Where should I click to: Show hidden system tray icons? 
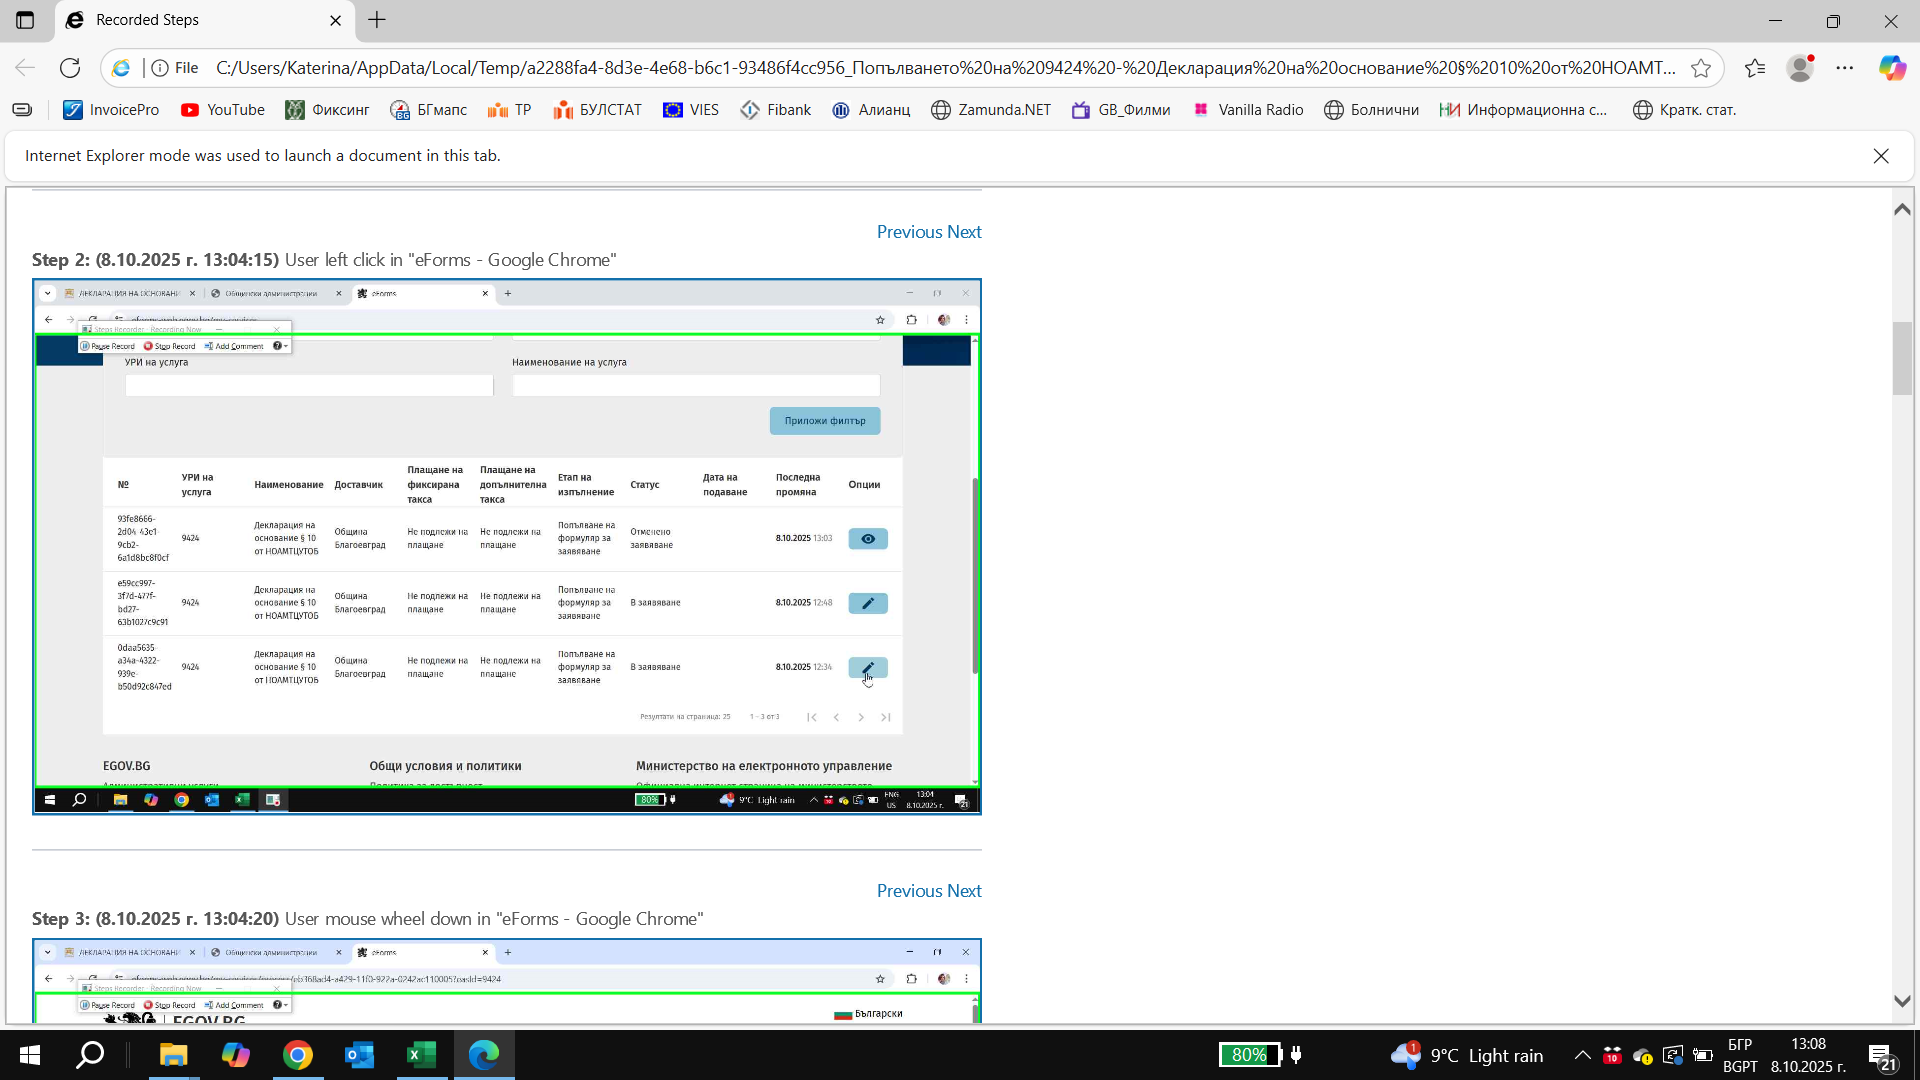pos(1582,1055)
